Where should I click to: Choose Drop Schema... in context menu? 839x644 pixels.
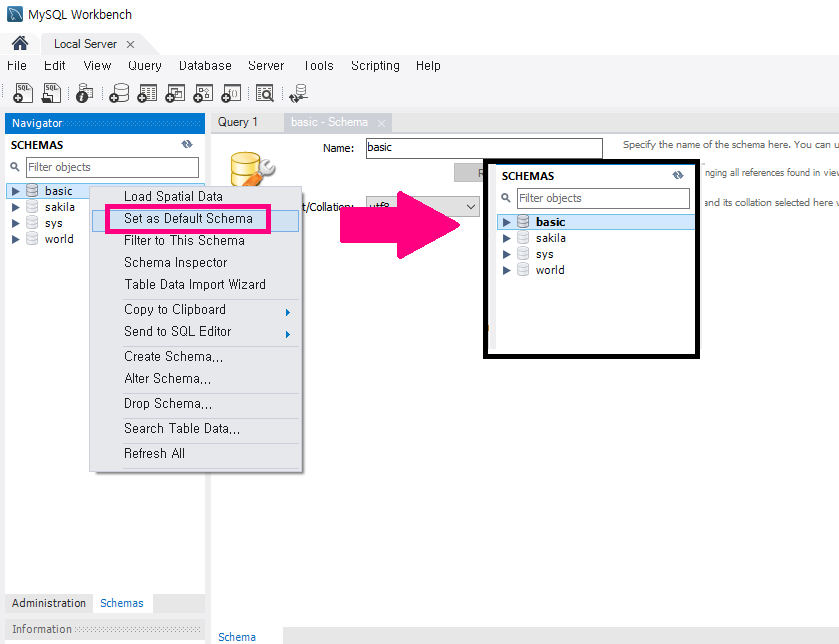pyautogui.click(x=195, y=404)
